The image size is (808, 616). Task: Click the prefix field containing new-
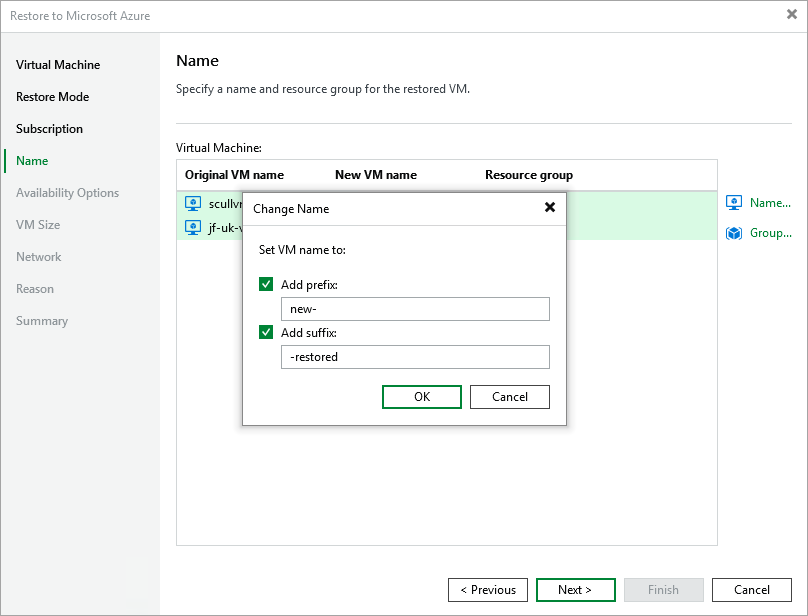(415, 309)
